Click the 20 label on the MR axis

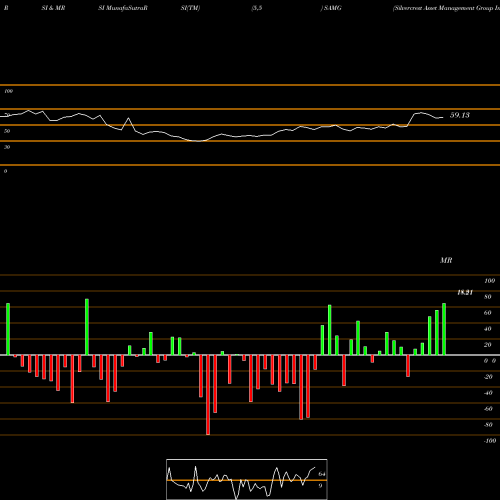coord(487,345)
